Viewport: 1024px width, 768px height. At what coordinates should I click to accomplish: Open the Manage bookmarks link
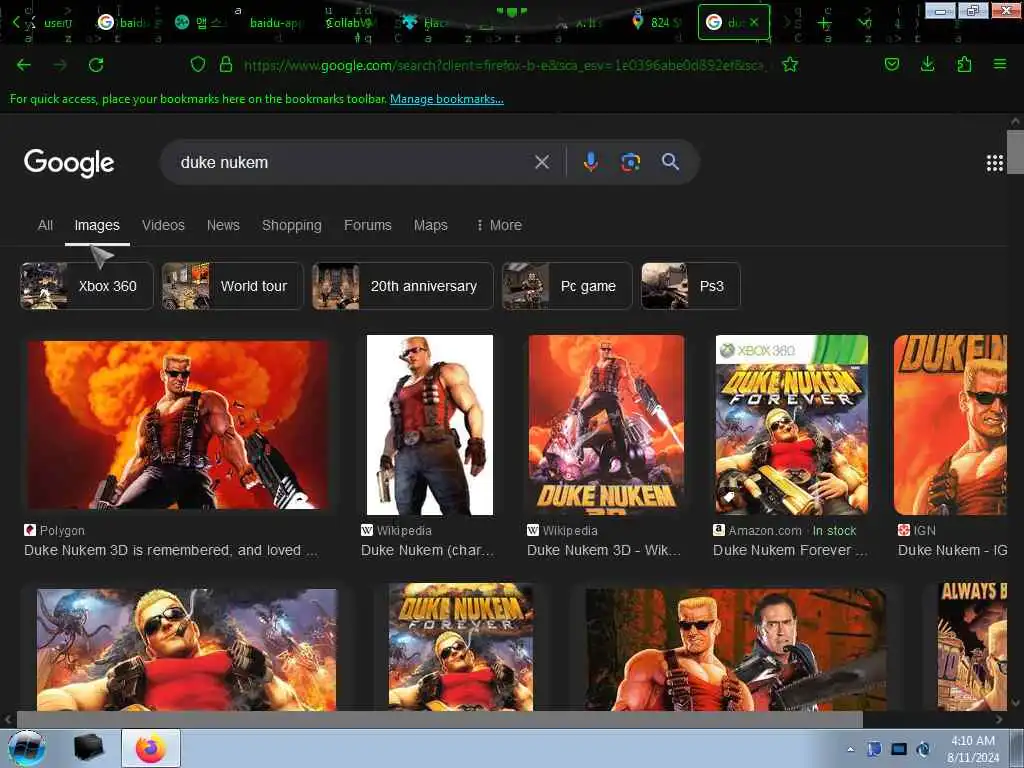(447, 99)
